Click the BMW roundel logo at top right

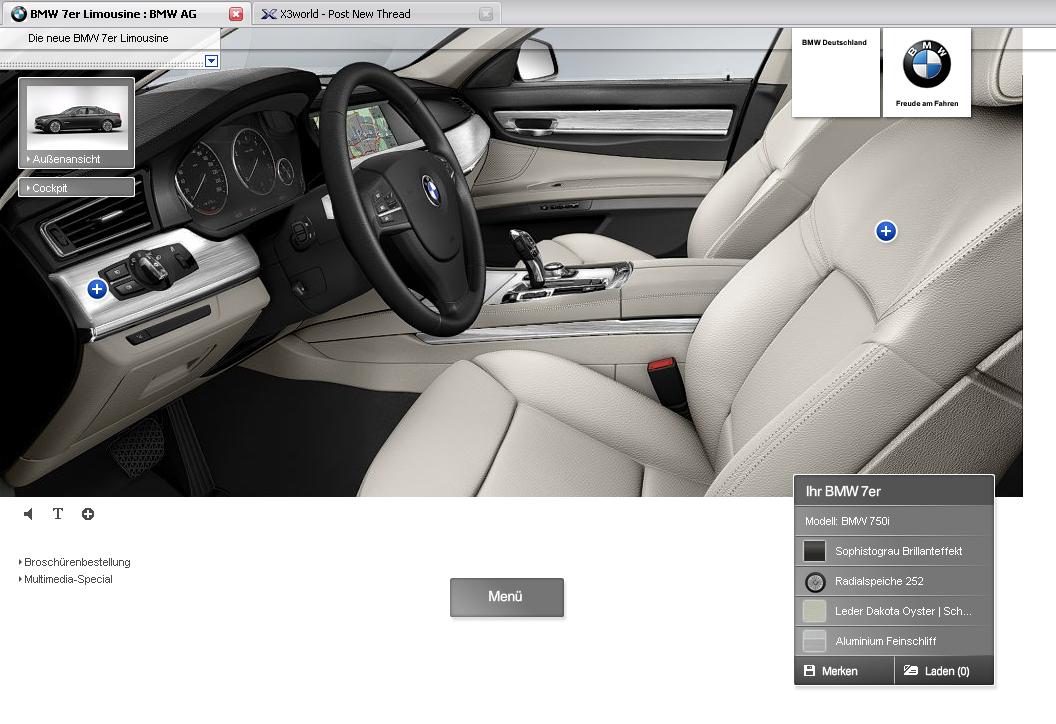coord(926,65)
